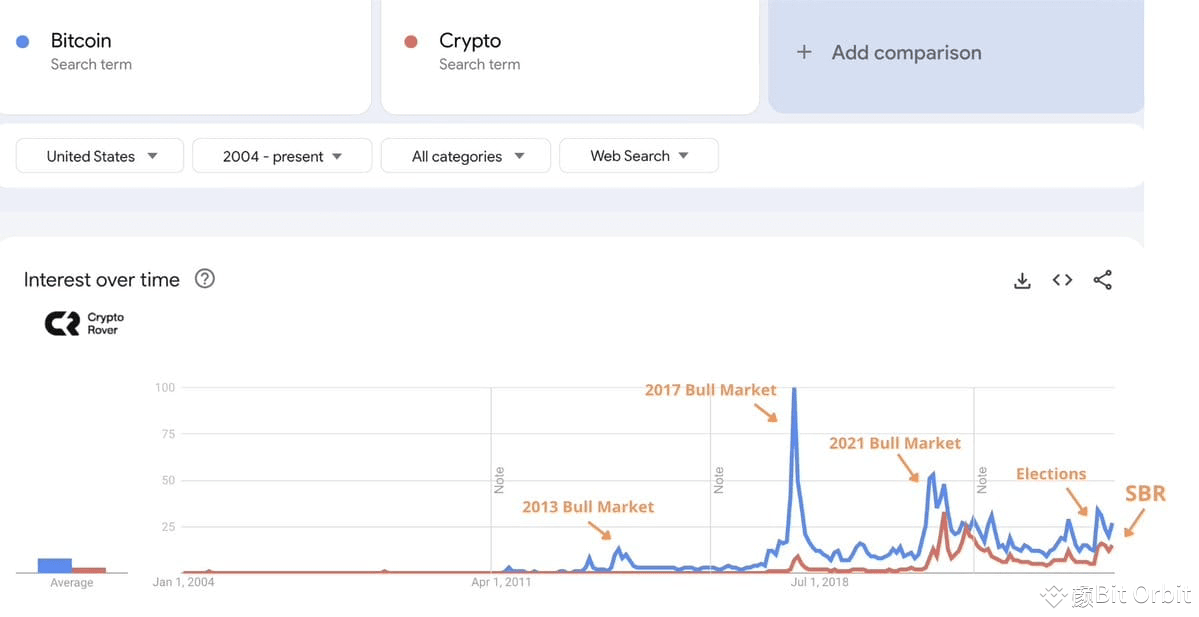1199x617 pixels.
Task: Click the red Crypto color dot
Action: pos(411,41)
